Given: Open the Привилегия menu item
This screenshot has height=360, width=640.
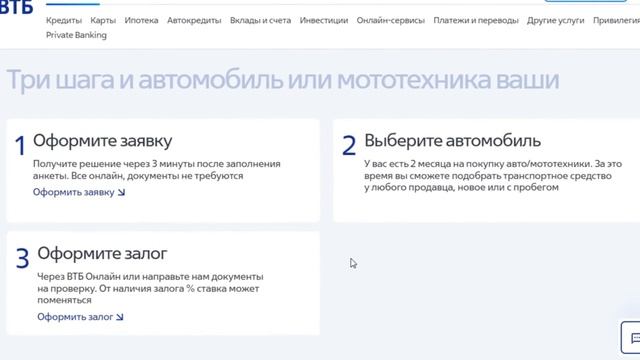Looking at the screenshot, I should [x=616, y=20].
